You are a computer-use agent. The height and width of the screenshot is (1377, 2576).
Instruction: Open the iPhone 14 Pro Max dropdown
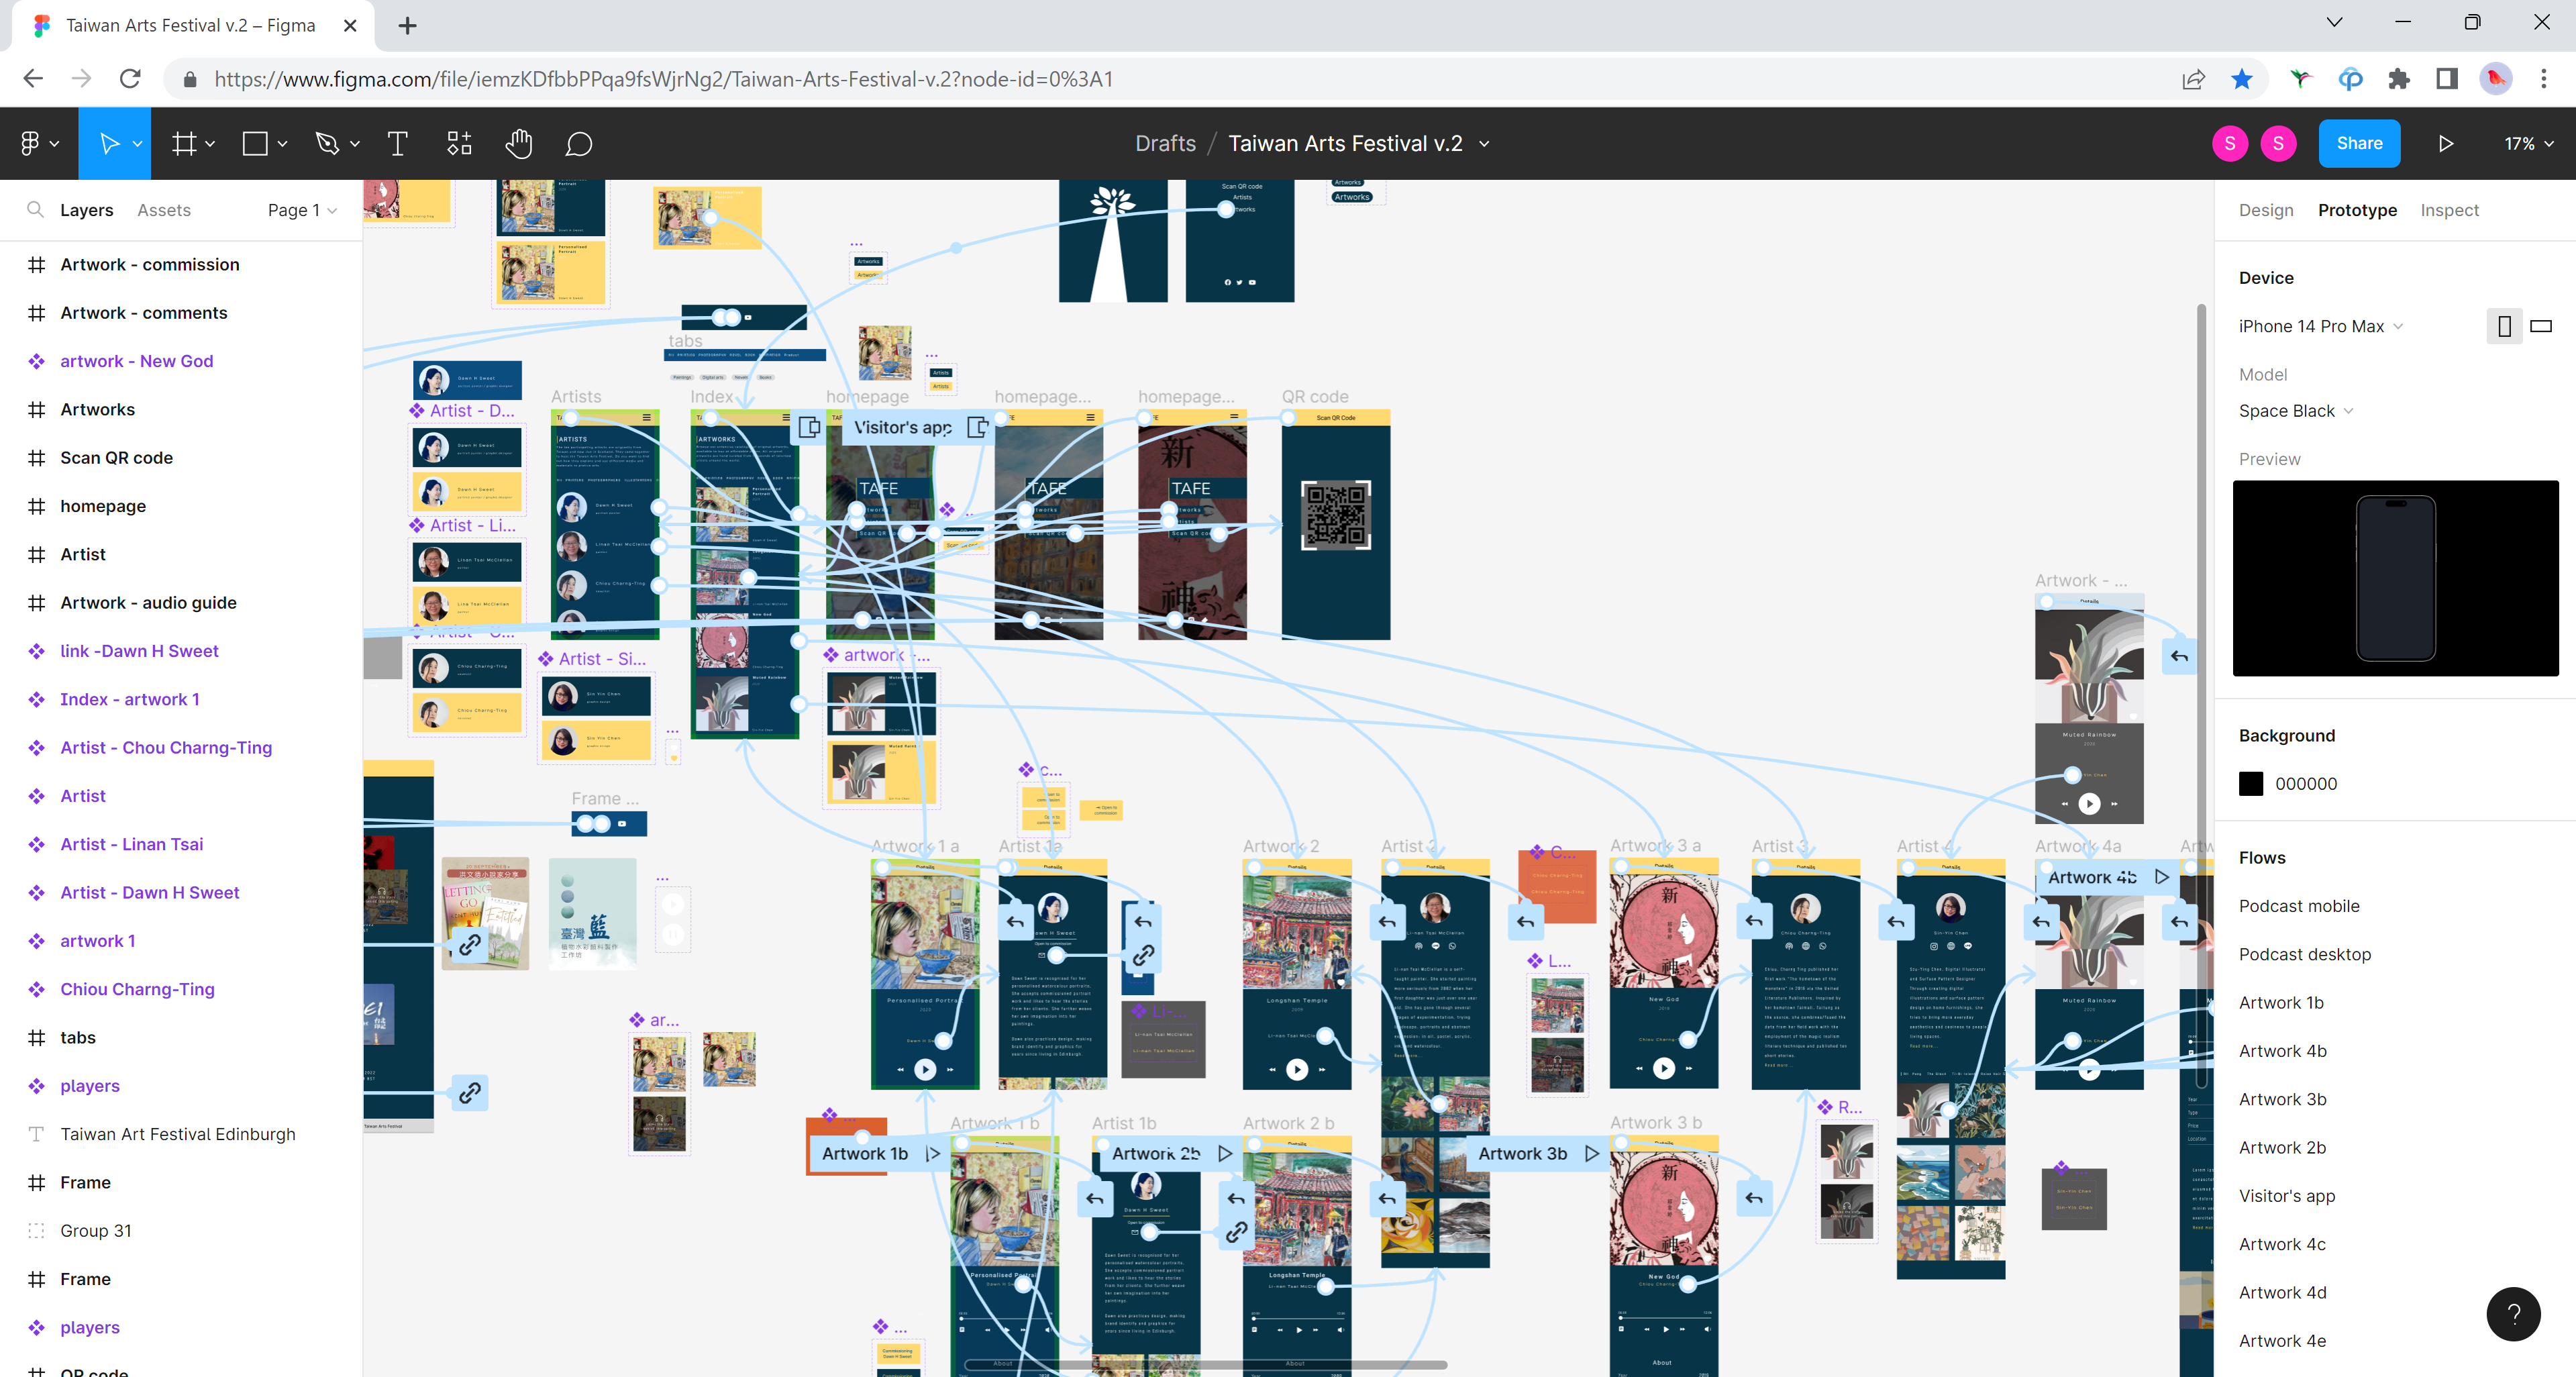point(2320,326)
